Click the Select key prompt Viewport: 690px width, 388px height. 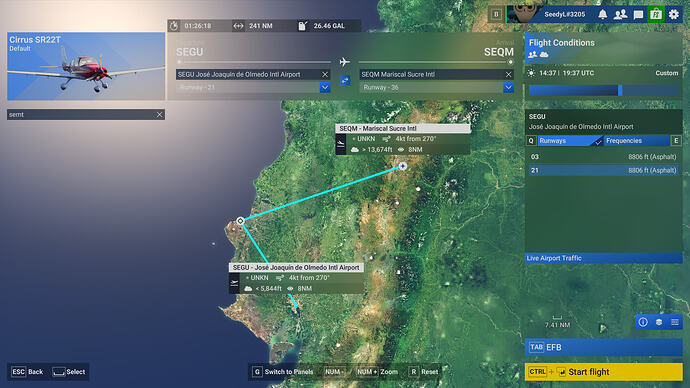[x=69, y=372]
